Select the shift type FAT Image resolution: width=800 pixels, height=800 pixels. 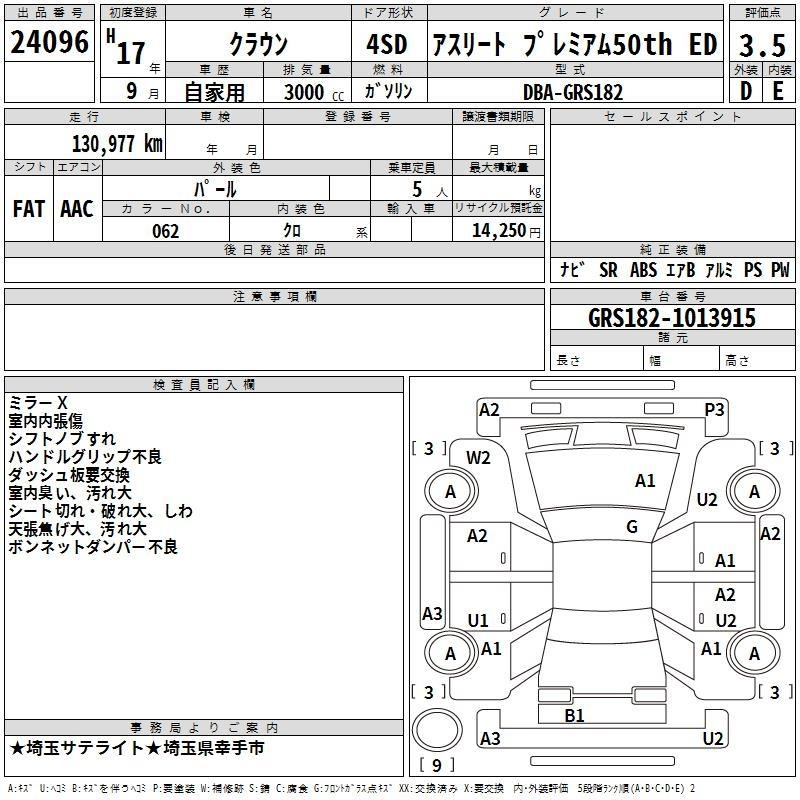[29, 209]
